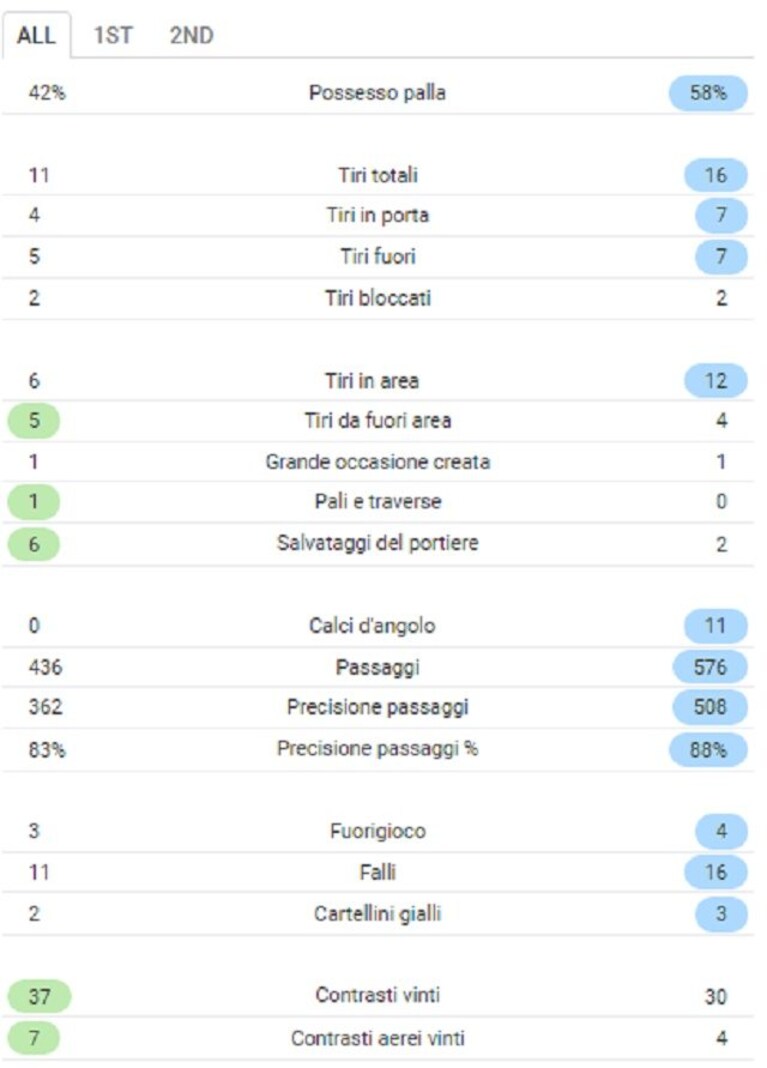Click the Possesso palla label

377,93
